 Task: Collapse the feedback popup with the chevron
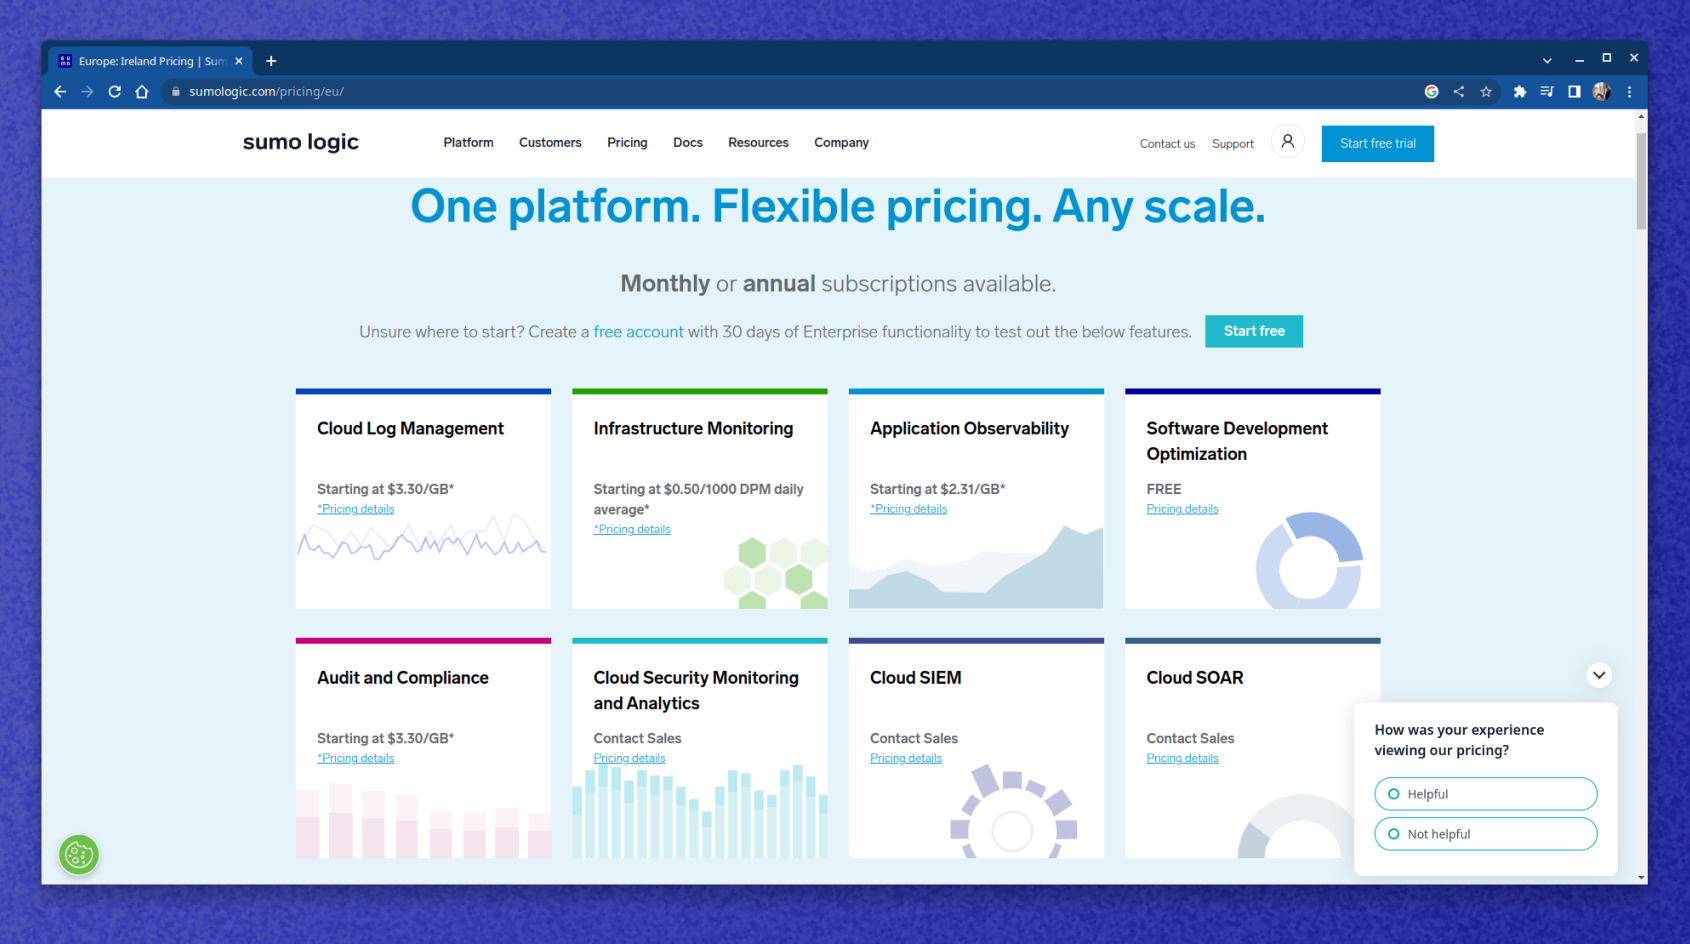1599,675
